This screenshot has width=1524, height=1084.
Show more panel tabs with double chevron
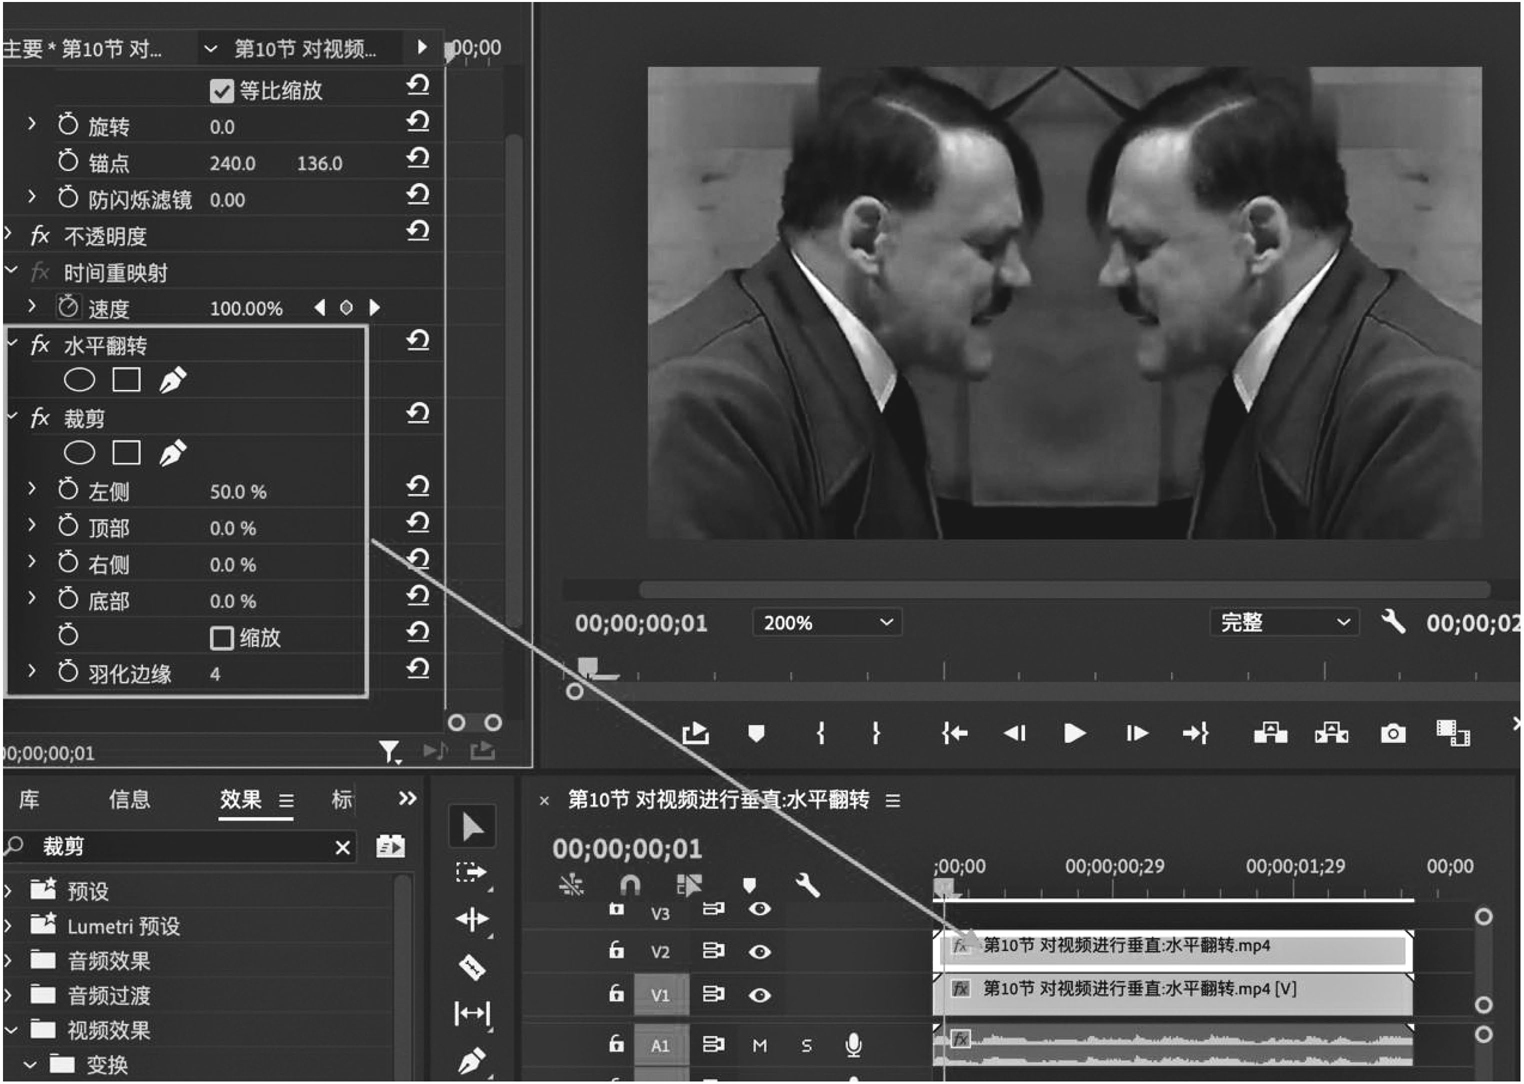point(407,798)
